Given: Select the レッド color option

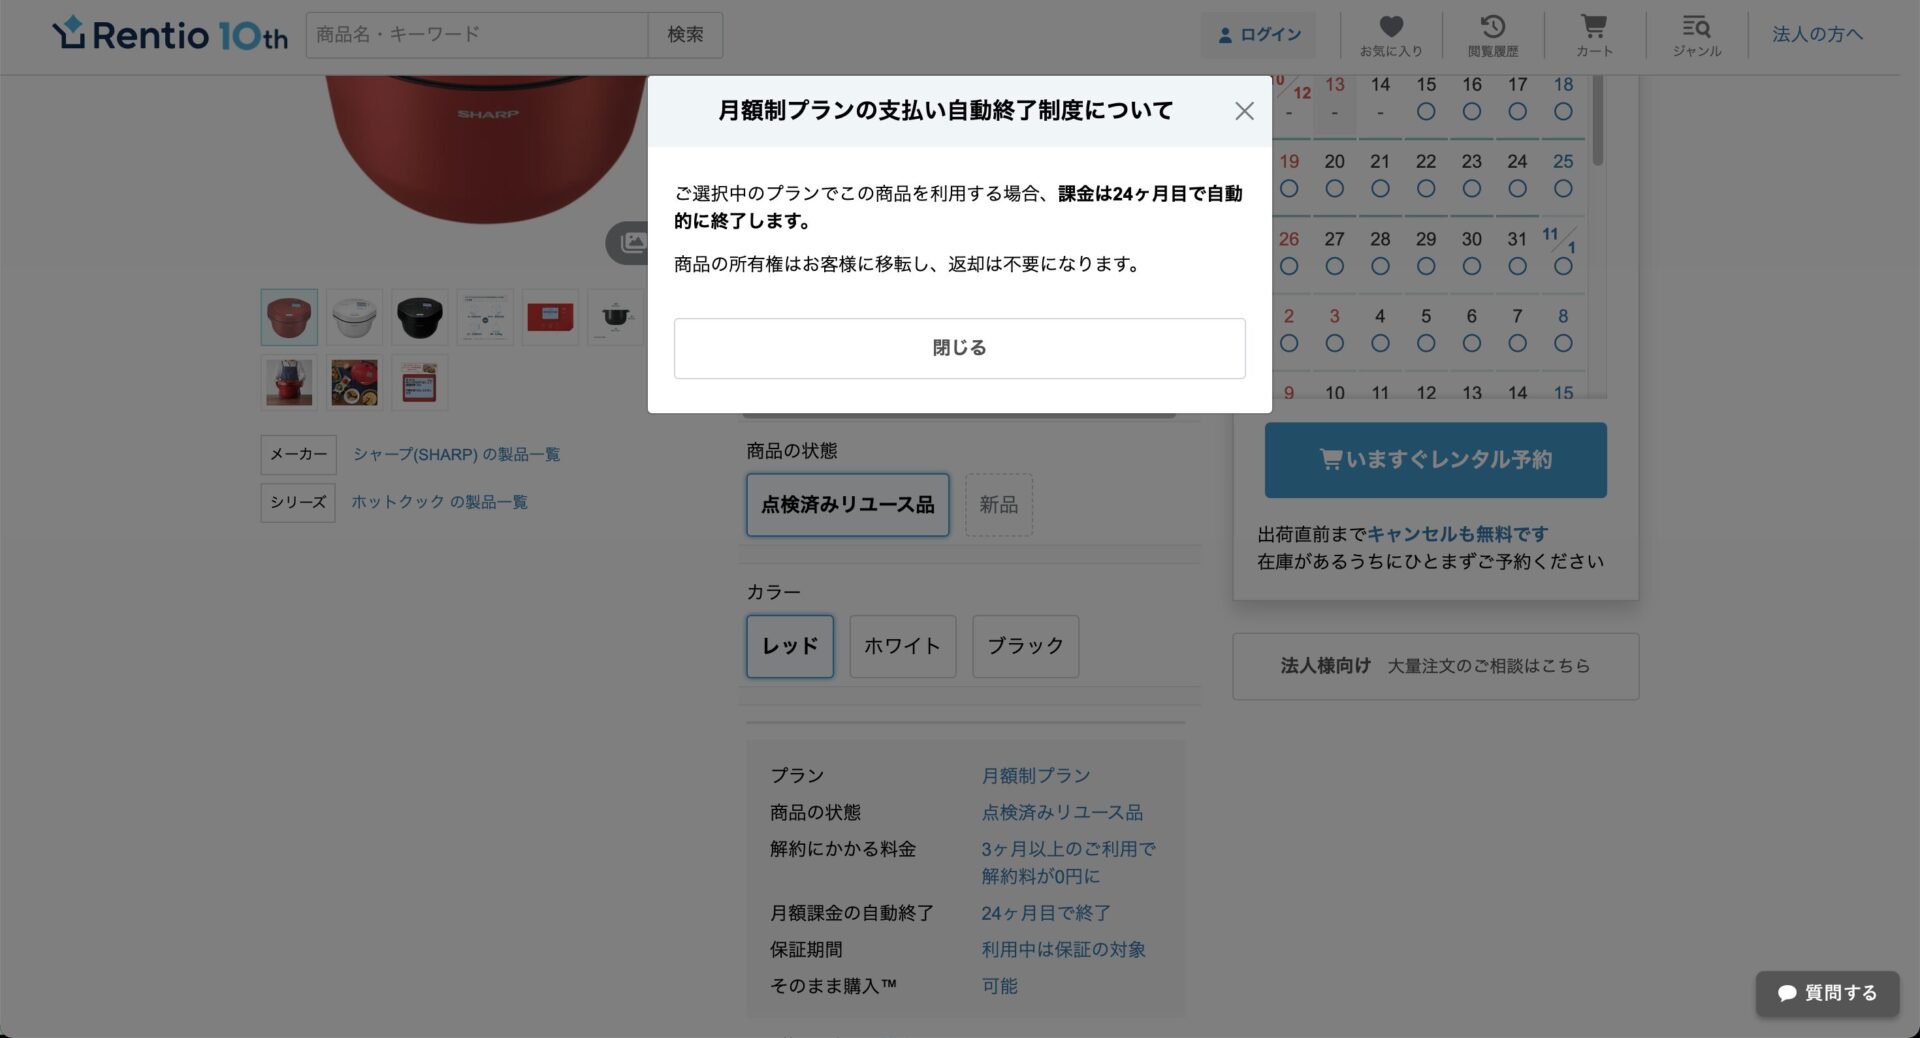Looking at the screenshot, I should [x=789, y=646].
